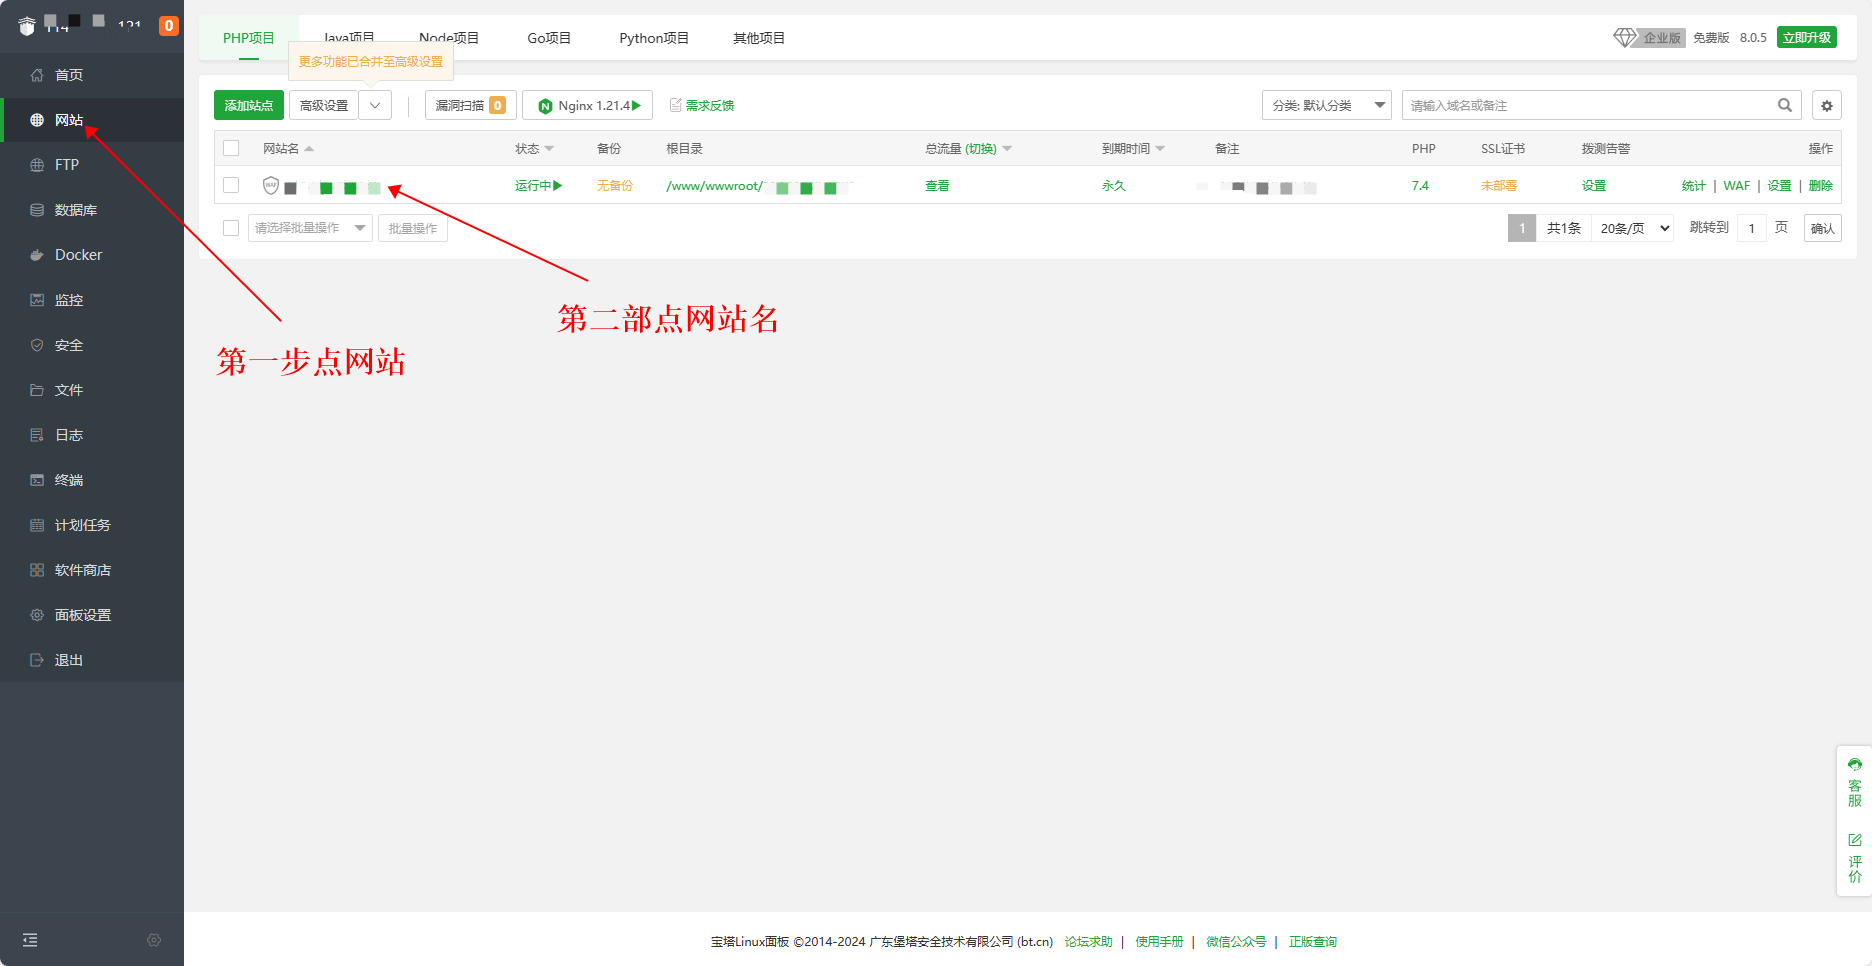The image size is (1872, 966).
Task: Tick the batch operation checkbox at bottom
Action: [x=231, y=228]
